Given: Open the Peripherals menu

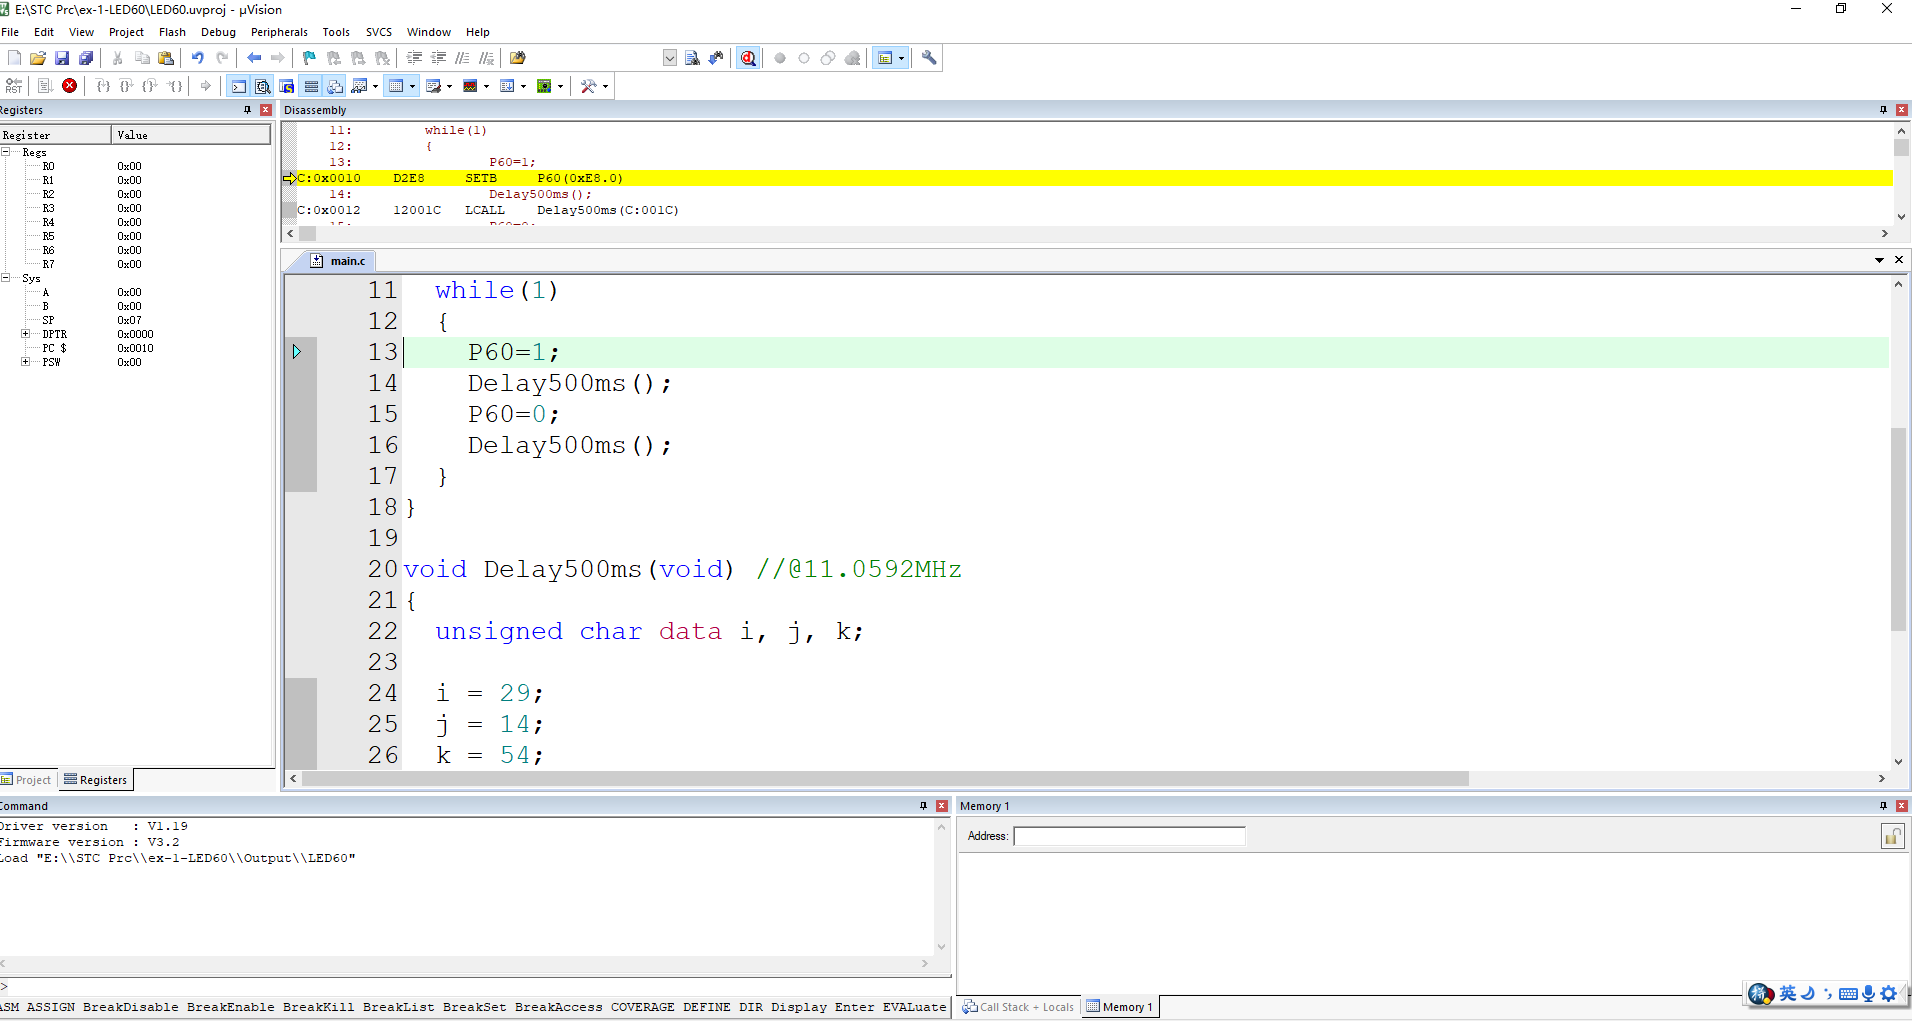Looking at the screenshot, I should (x=279, y=32).
